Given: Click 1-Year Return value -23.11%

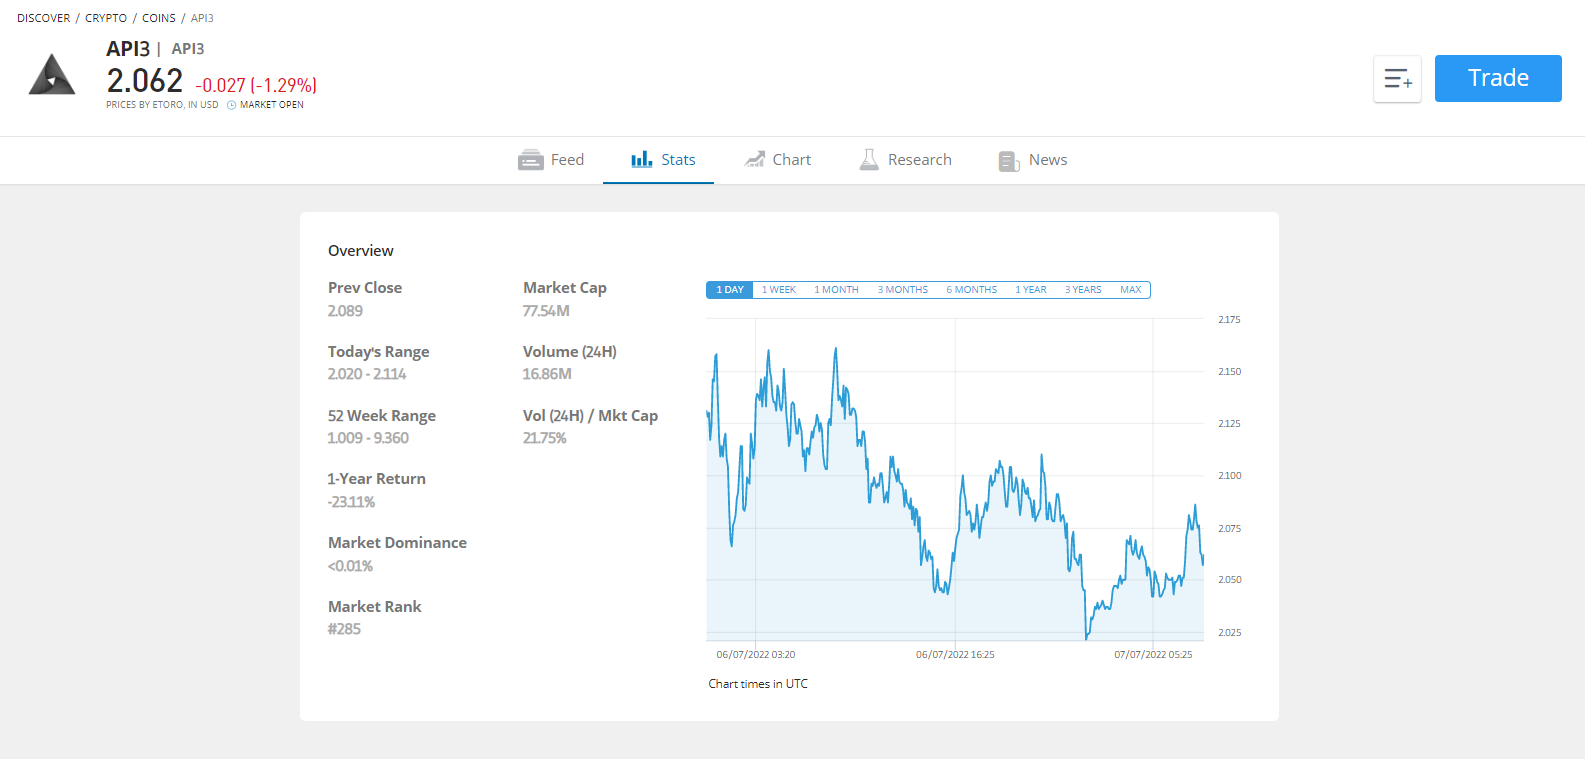Looking at the screenshot, I should pos(351,502).
